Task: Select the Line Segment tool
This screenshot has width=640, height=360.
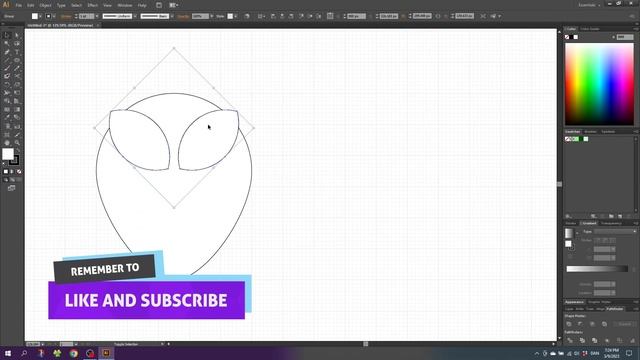Action: click(x=7, y=60)
